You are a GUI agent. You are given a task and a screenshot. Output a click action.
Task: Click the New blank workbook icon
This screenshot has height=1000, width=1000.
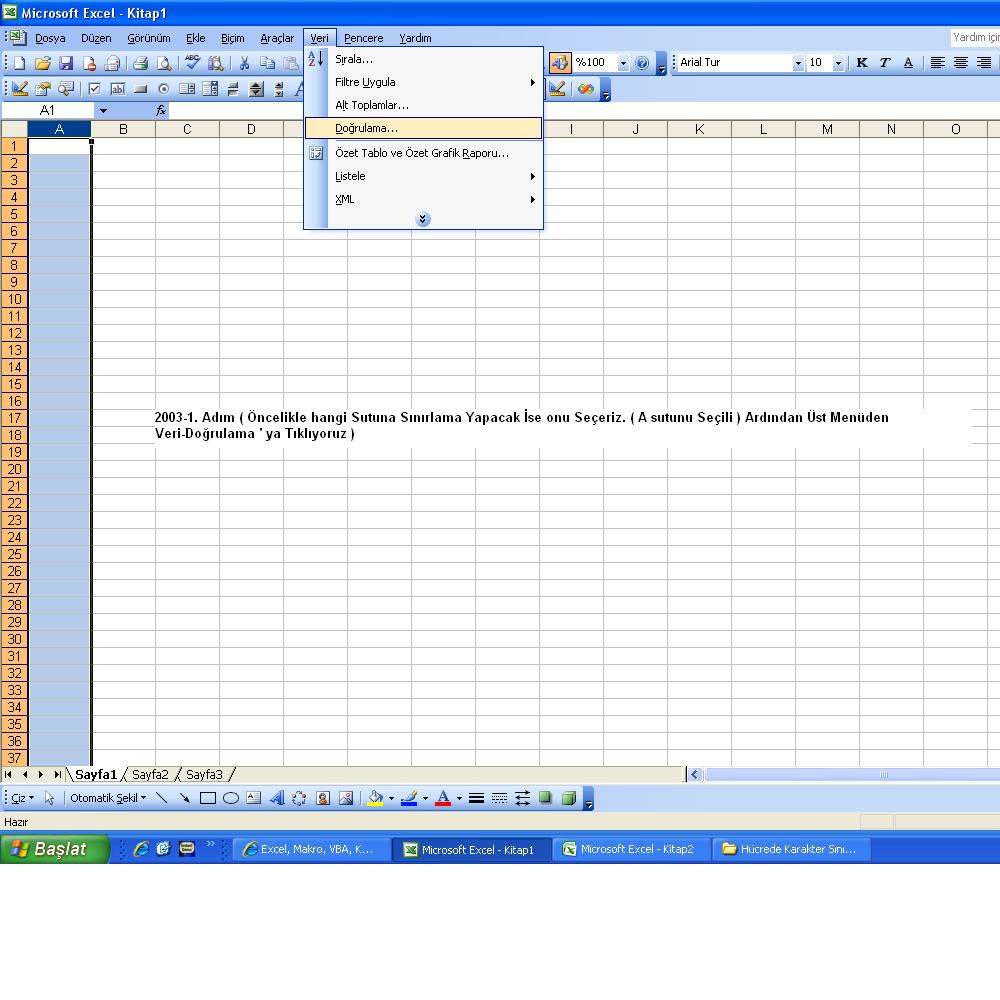(x=19, y=63)
